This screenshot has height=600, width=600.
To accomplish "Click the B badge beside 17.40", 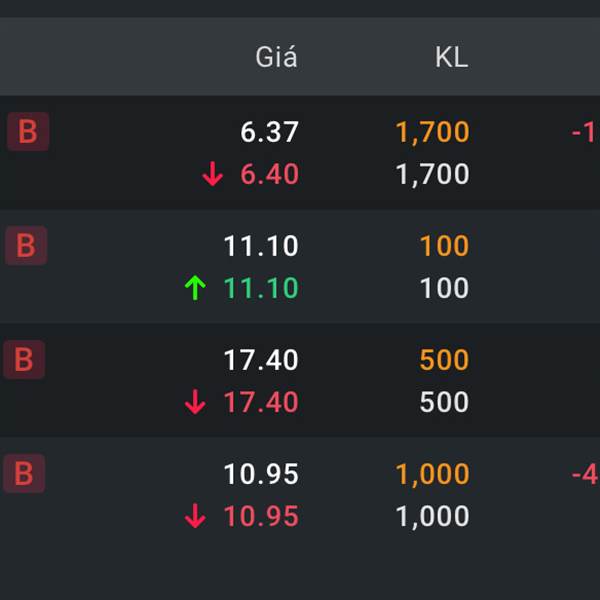I will [24, 359].
